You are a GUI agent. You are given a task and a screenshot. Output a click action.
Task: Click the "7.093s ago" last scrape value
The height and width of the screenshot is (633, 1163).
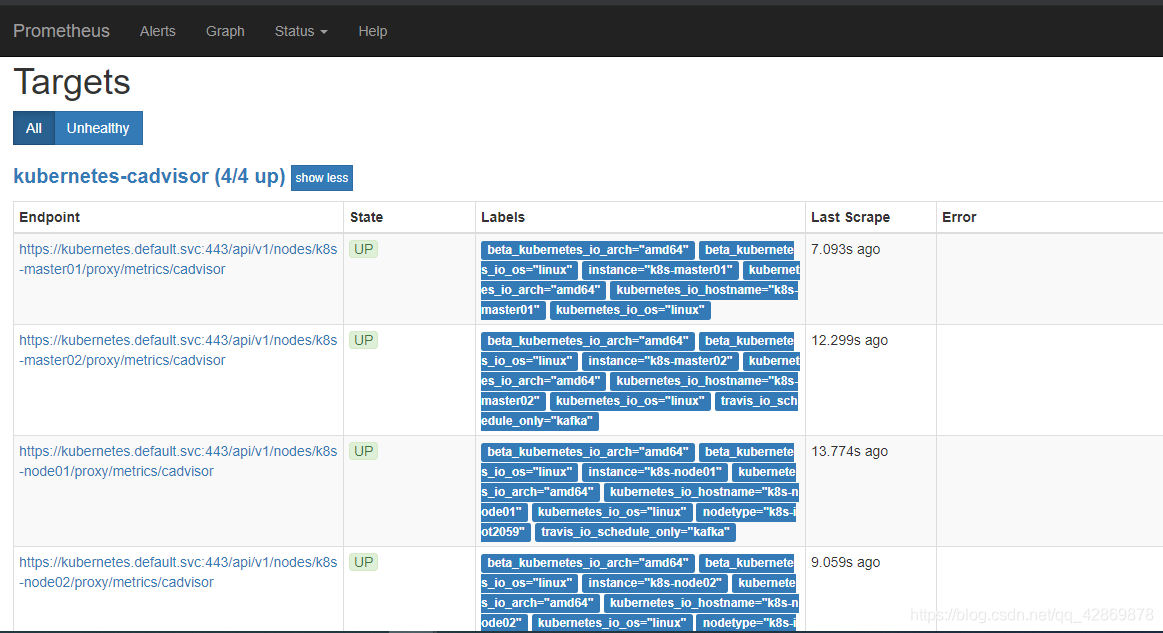[x=846, y=249]
